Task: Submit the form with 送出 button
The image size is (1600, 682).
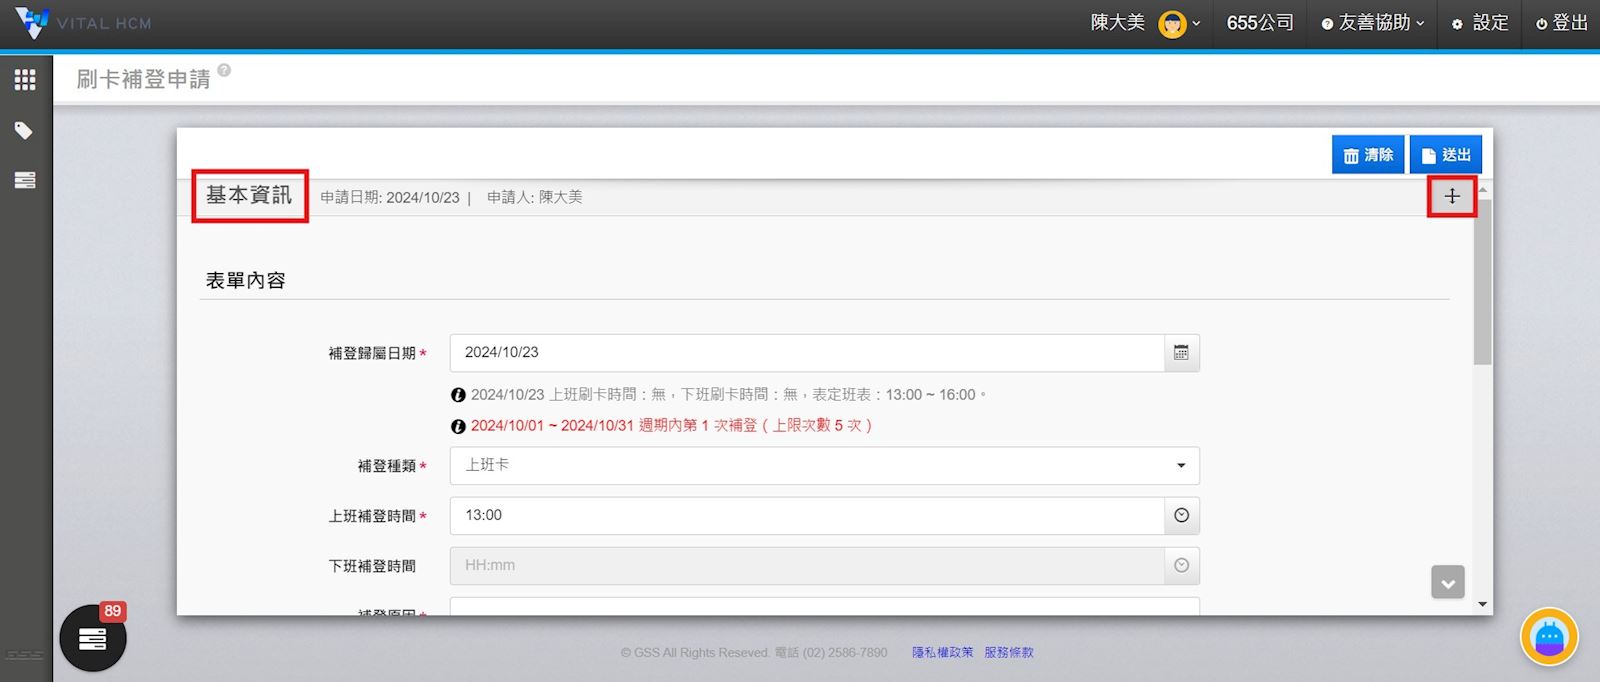Action: pos(1446,155)
